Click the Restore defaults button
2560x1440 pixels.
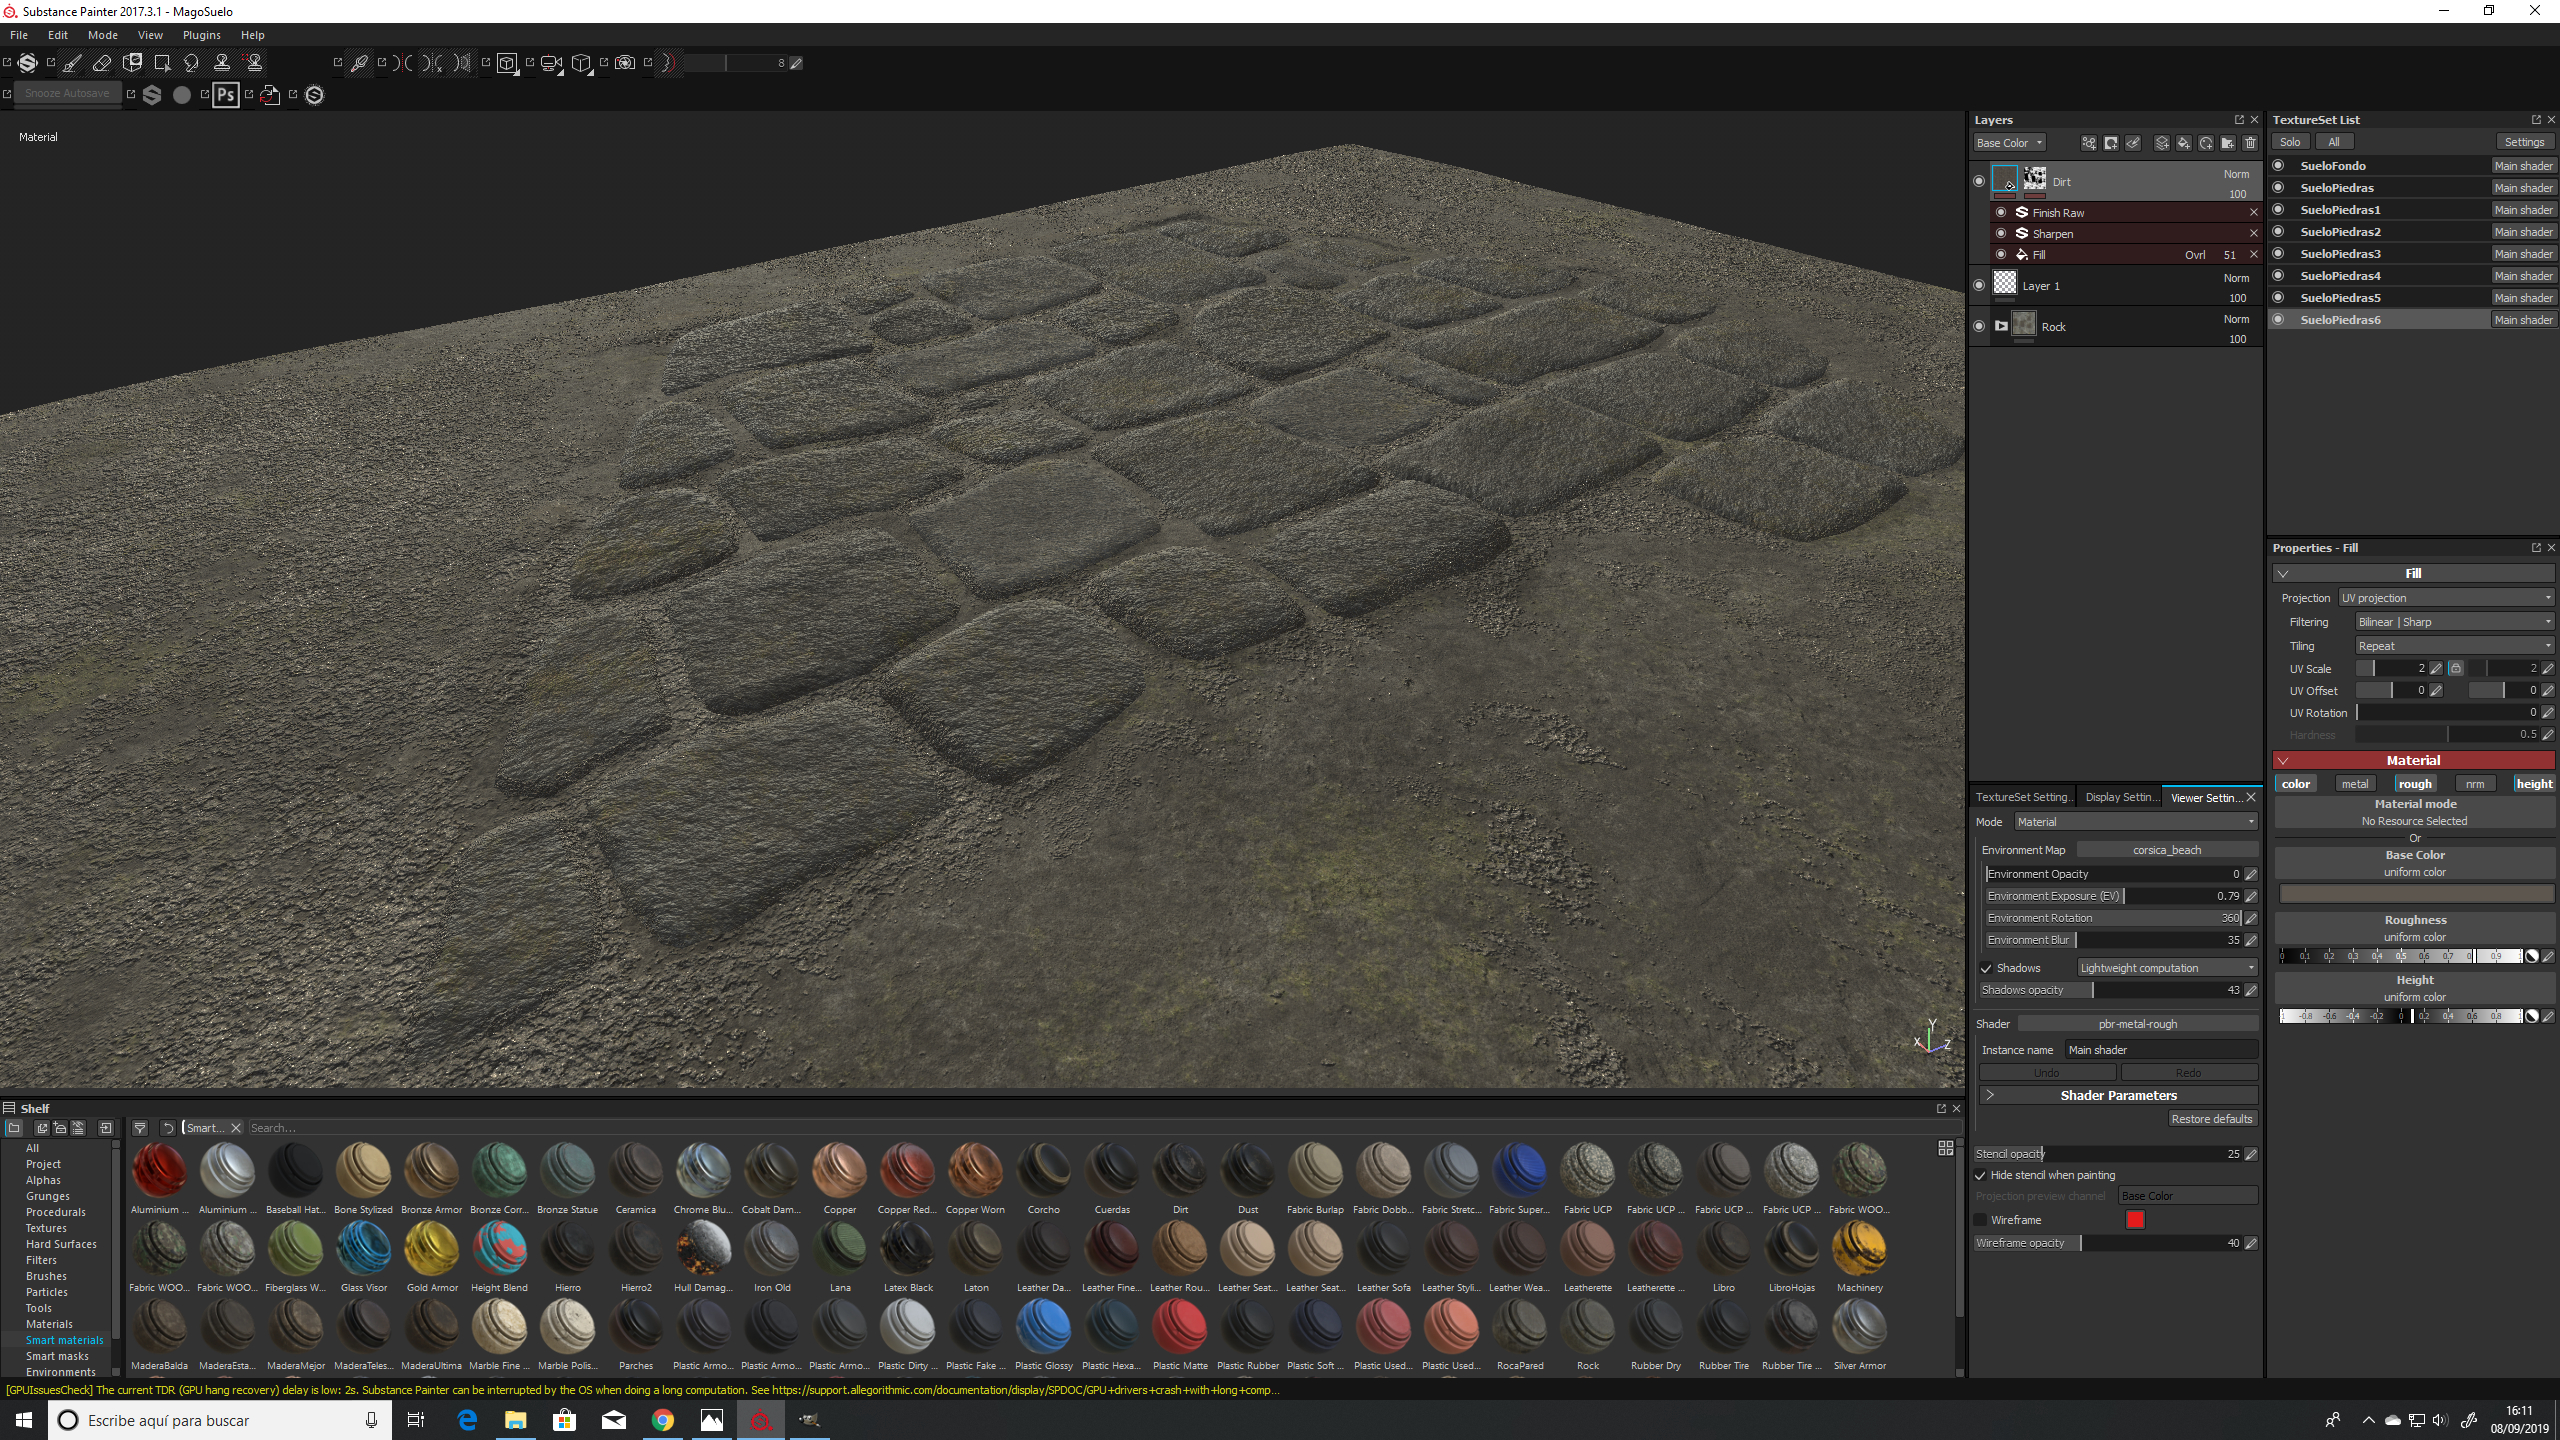click(x=2211, y=1119)
